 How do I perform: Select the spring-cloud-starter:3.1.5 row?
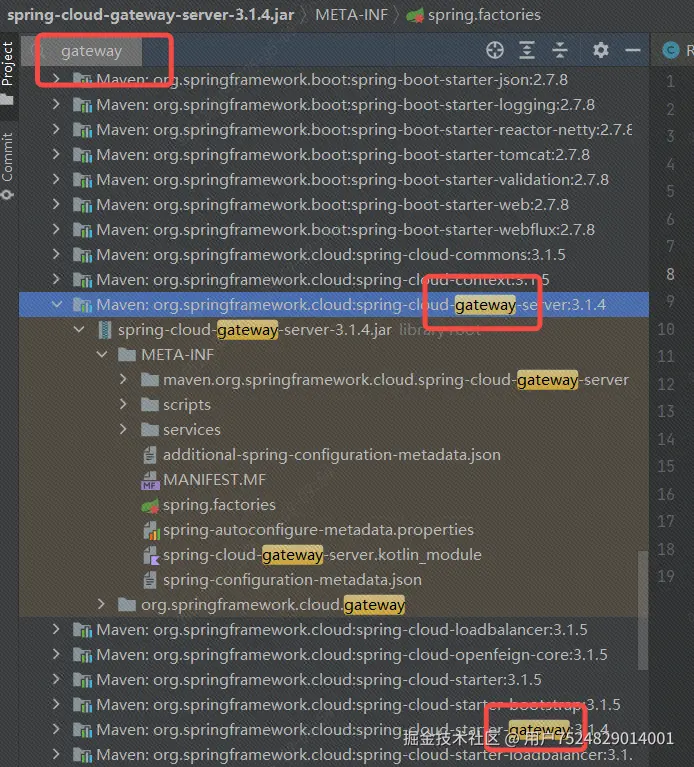tap(334, 679)
